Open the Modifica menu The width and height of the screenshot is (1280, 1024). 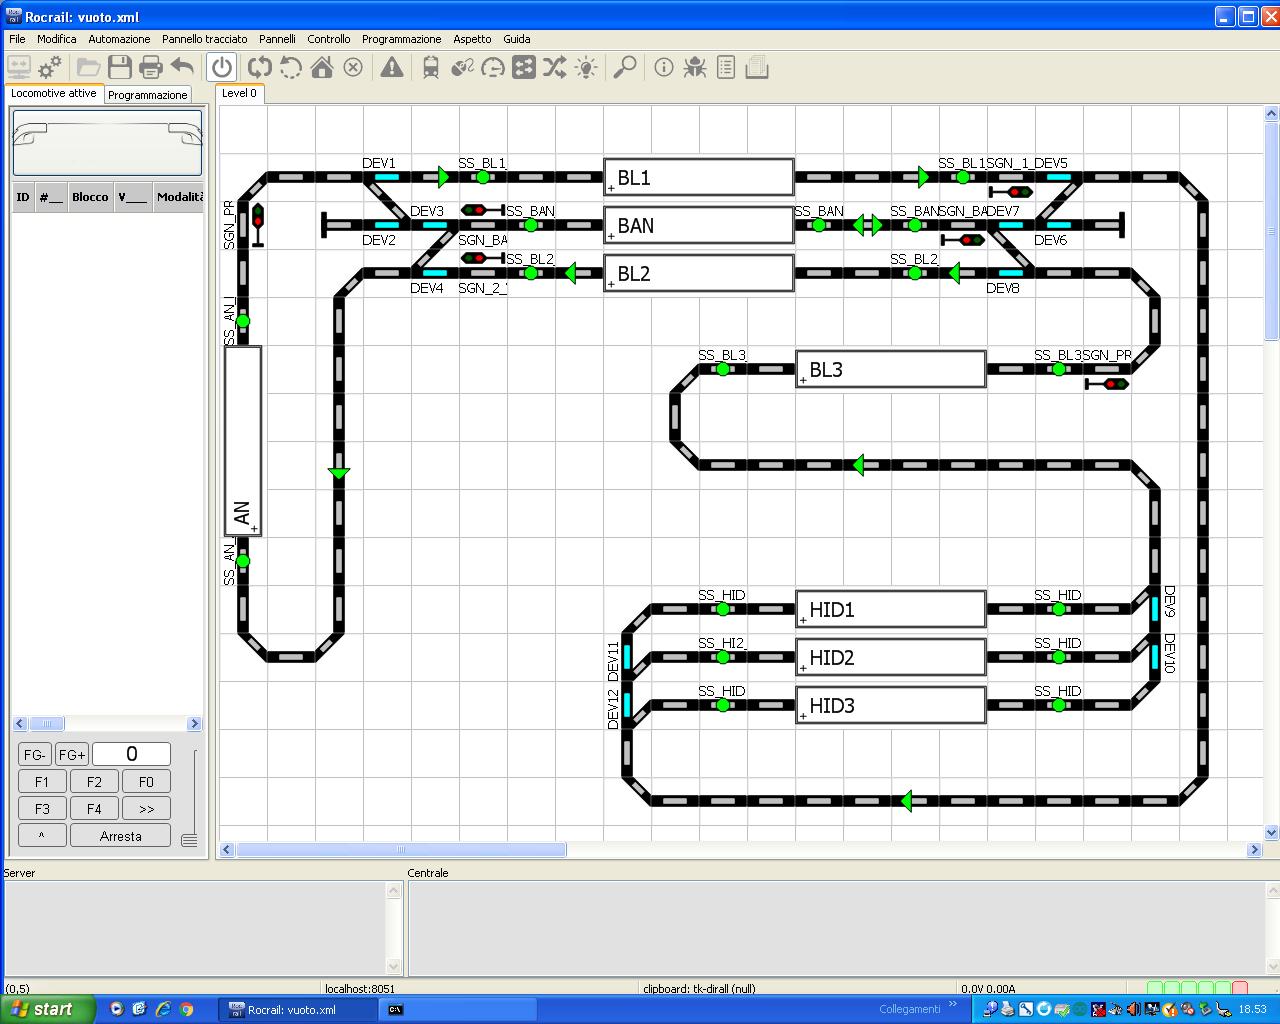click(57, 39)
